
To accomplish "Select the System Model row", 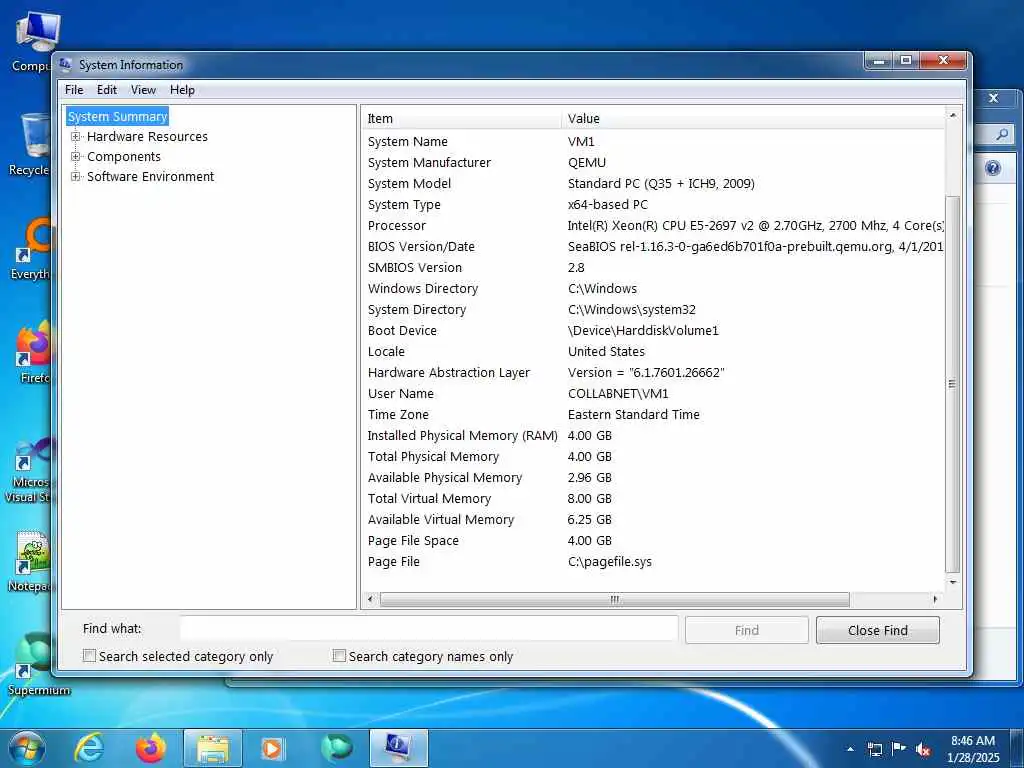I will tap(653, 184).
